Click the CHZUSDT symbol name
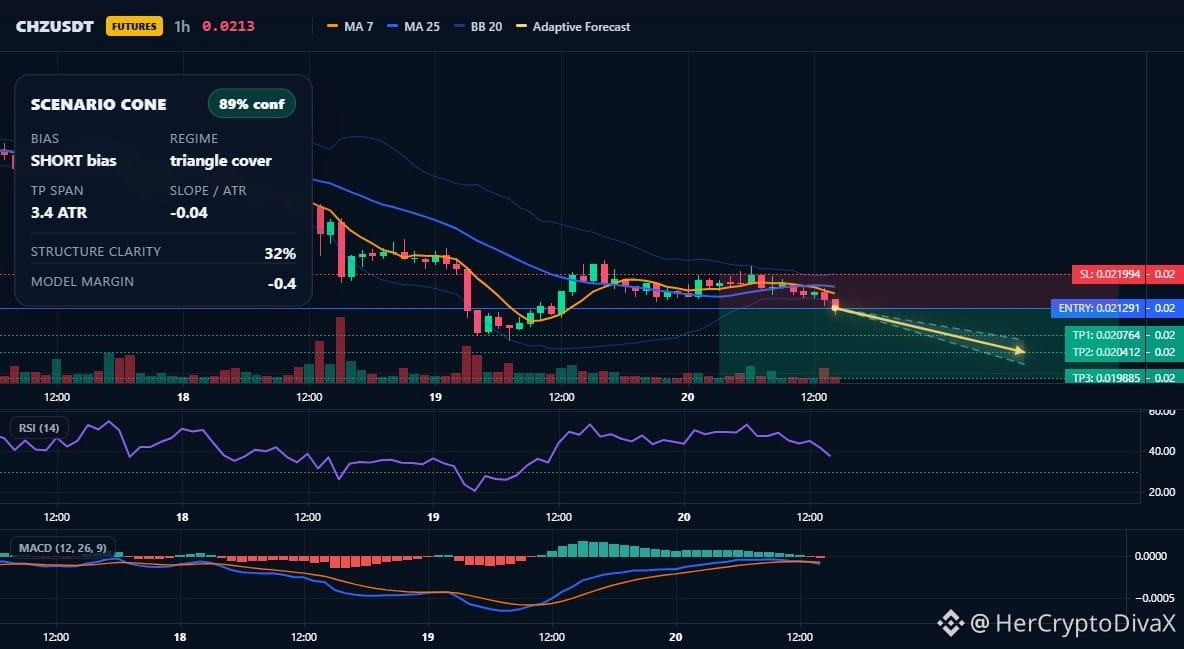 click(x=54, y=26)
